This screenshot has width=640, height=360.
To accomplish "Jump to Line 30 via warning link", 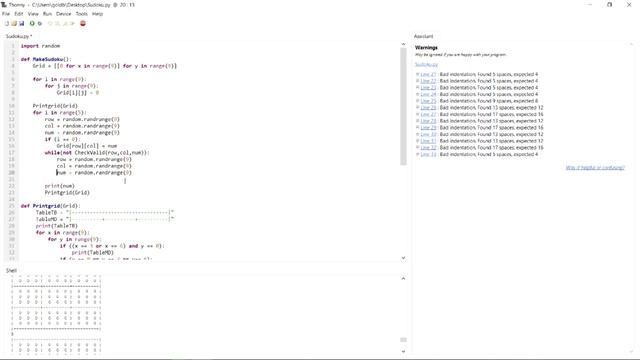I will click(428, 134).
